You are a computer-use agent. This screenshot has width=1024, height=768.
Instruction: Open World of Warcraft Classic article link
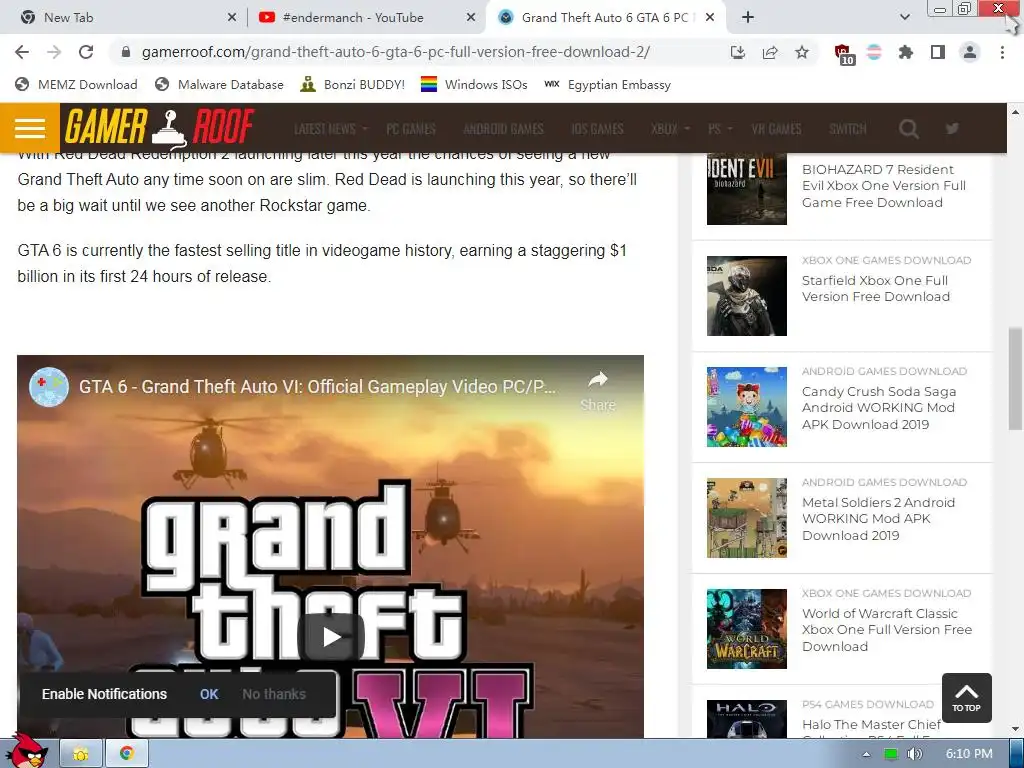(886, 630)
